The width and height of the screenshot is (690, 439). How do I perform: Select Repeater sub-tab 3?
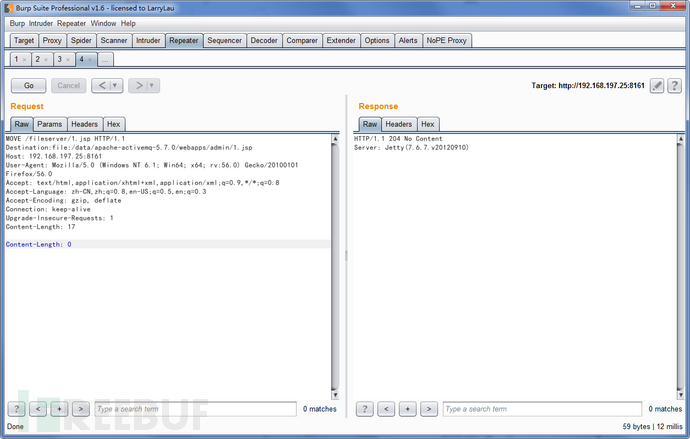tap(60, 59)
